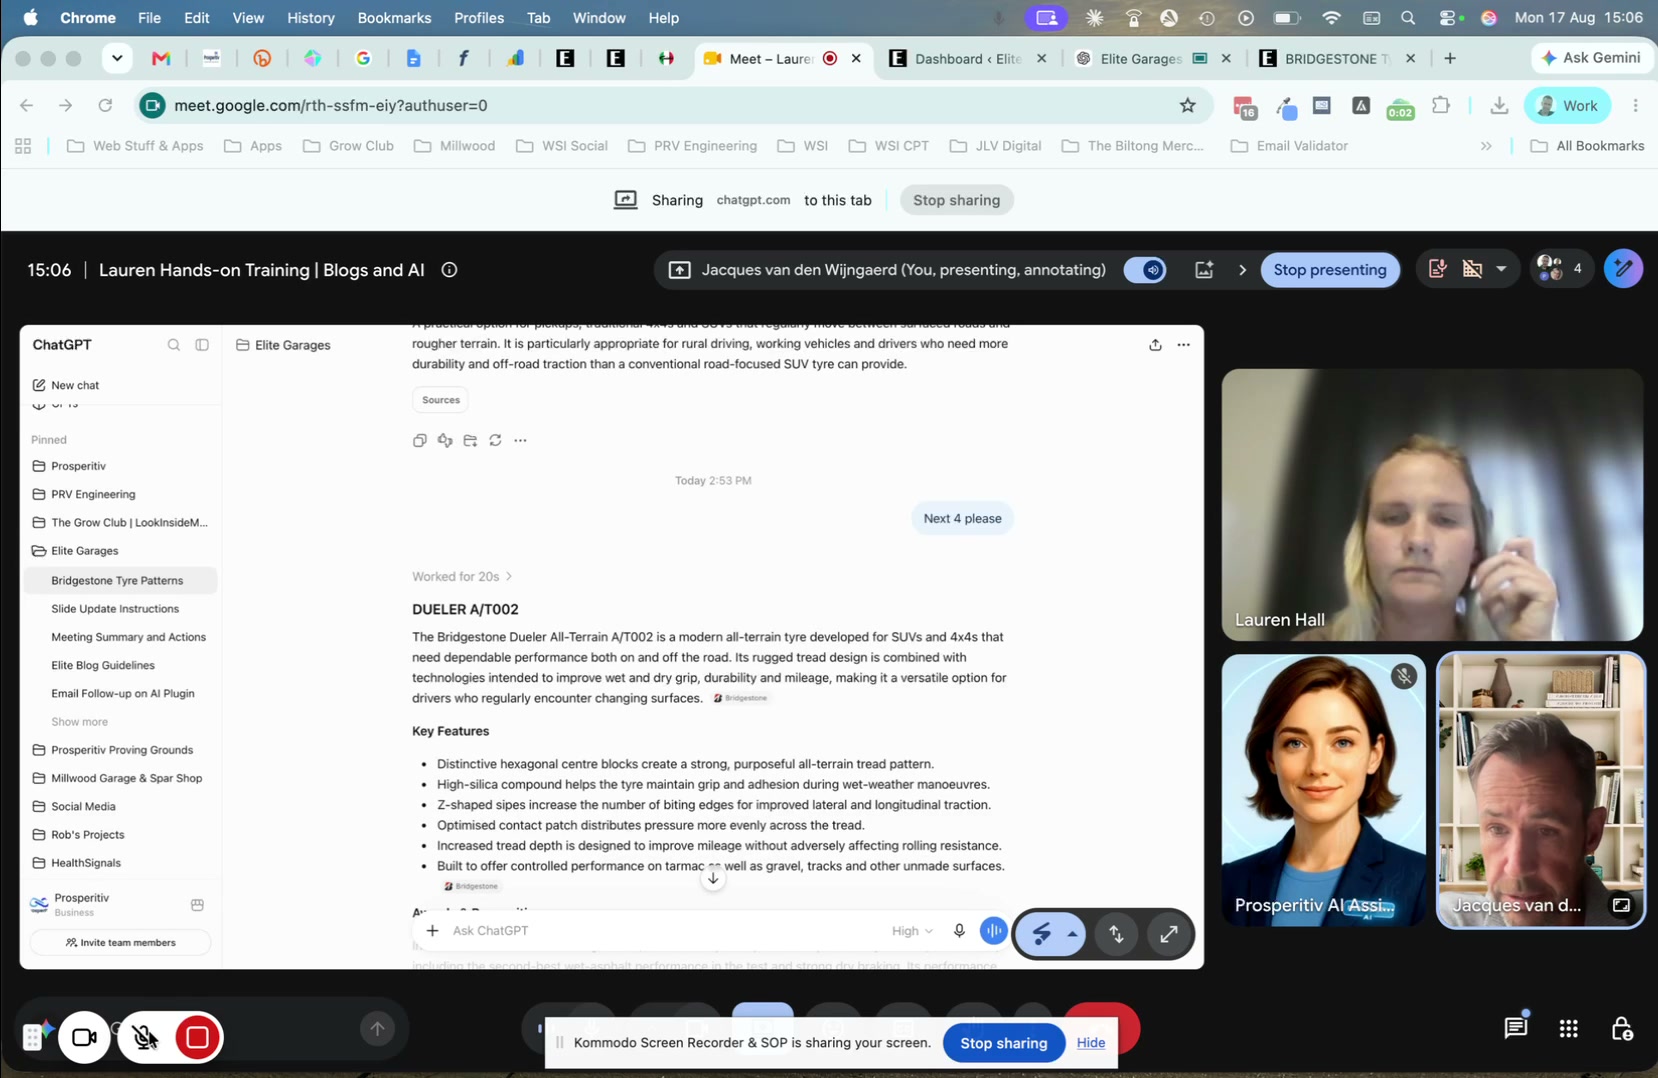The image size is (1658, 1078).
Task: Click Ask Gemini button in Chrome
Action: (1593, 58)
